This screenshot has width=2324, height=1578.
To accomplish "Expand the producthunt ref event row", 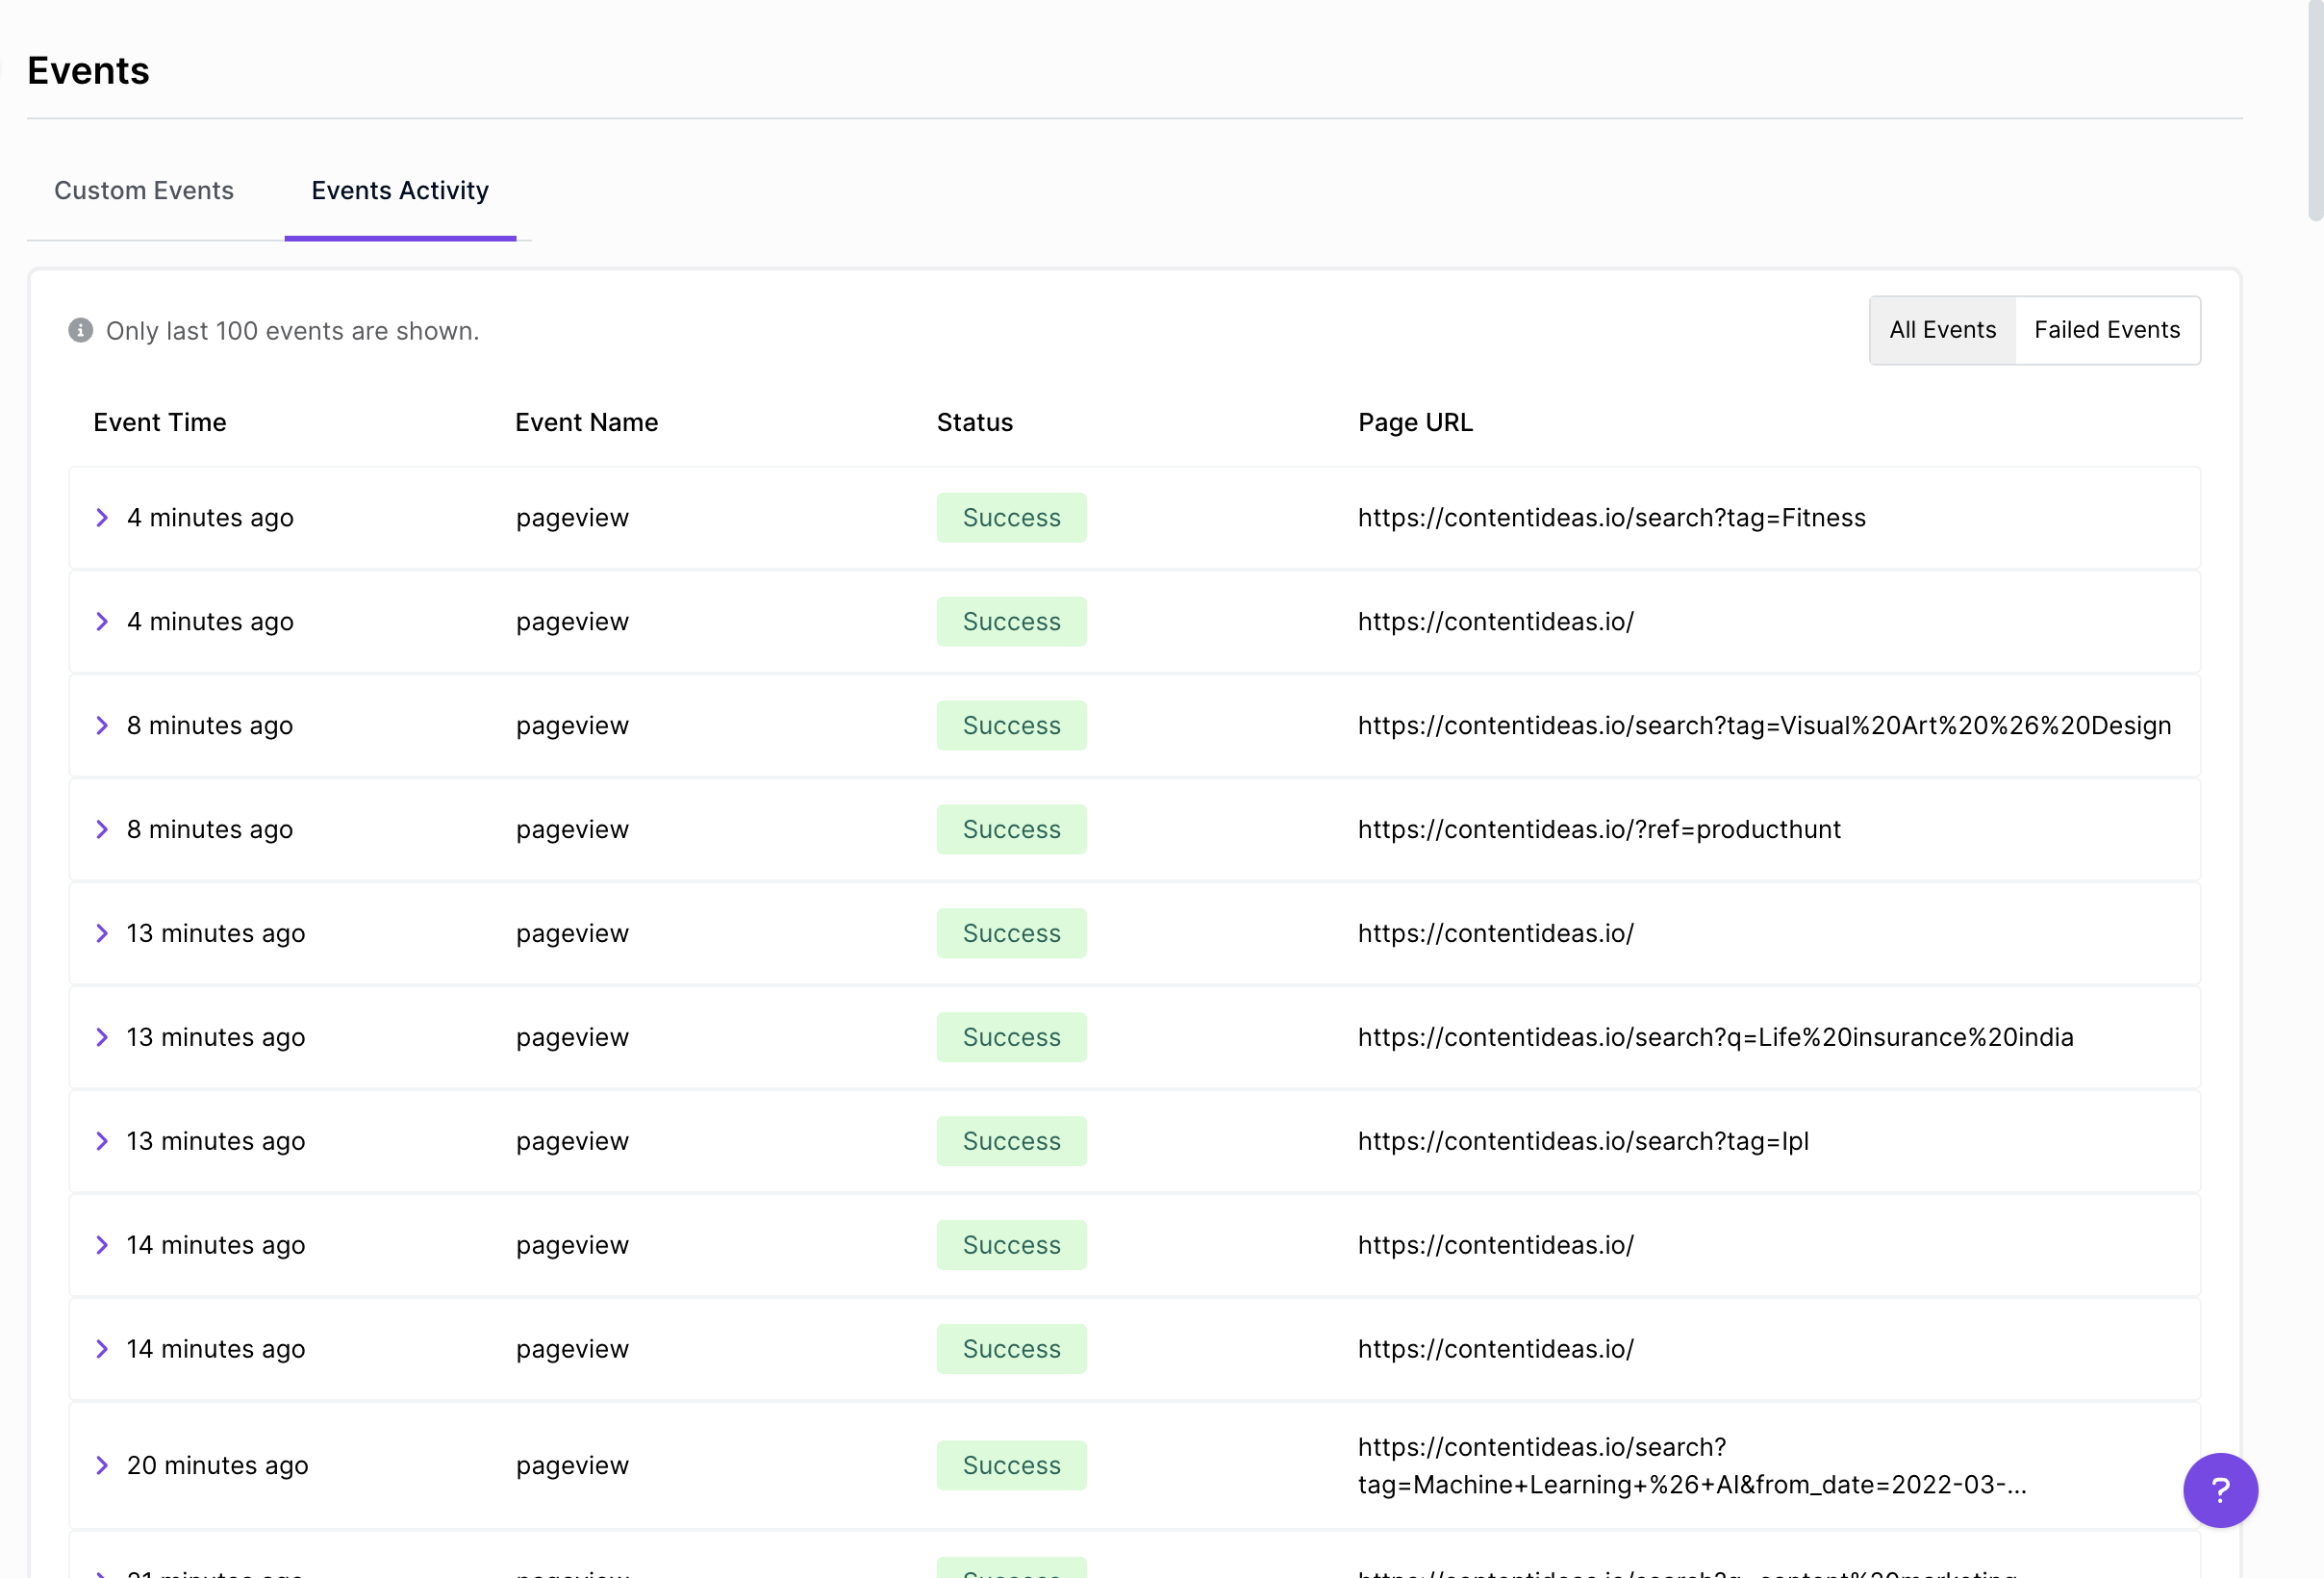I will [102, 829].
